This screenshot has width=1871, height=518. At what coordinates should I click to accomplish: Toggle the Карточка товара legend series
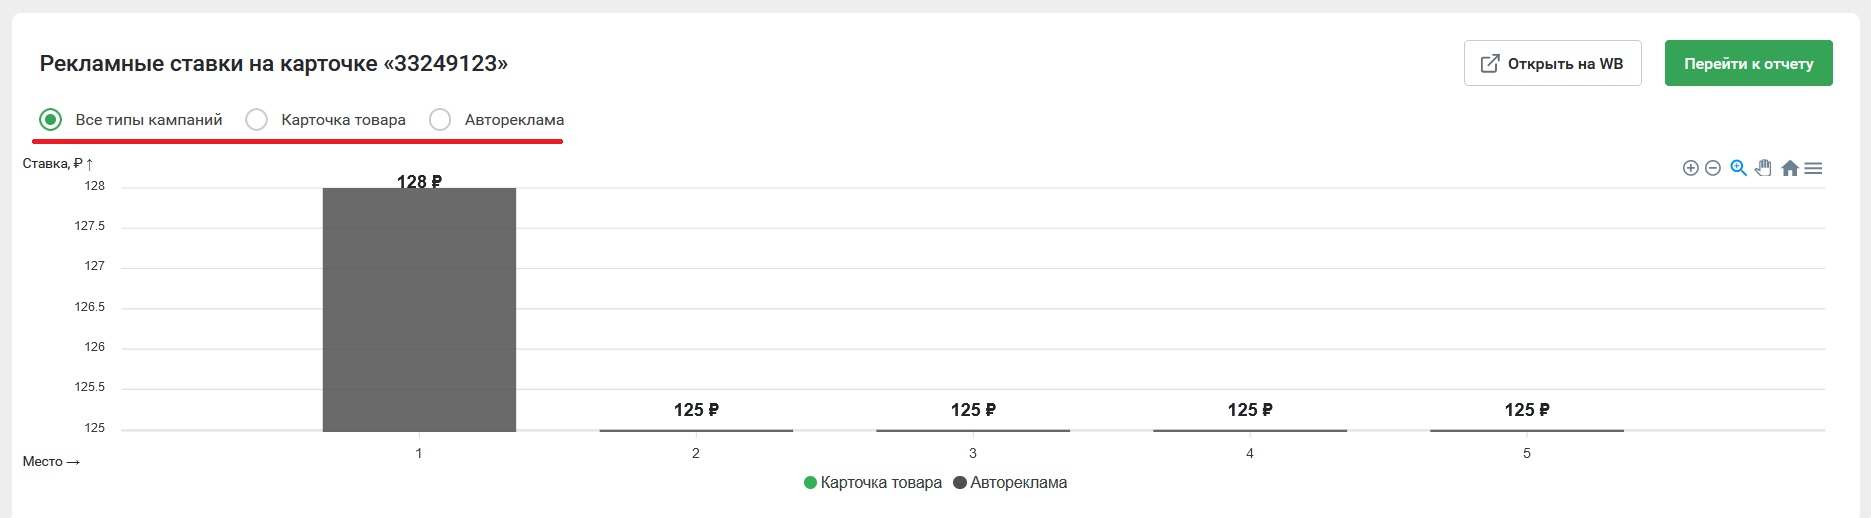880,483
